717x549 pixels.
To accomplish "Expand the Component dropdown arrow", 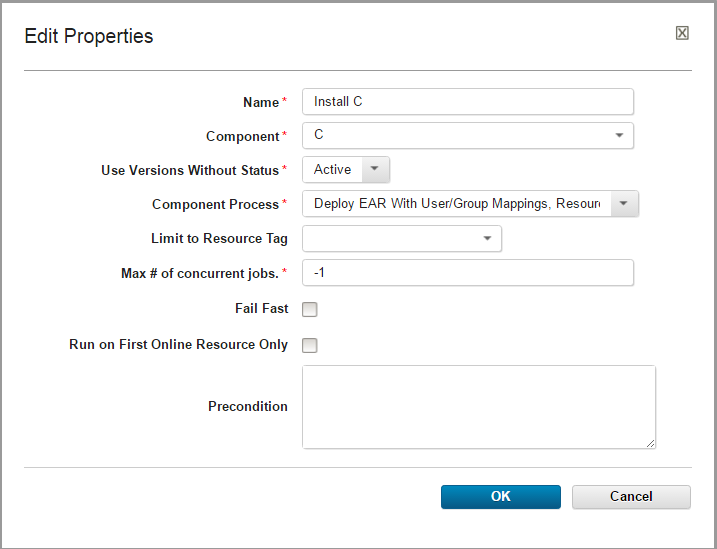I will (619, 135).
